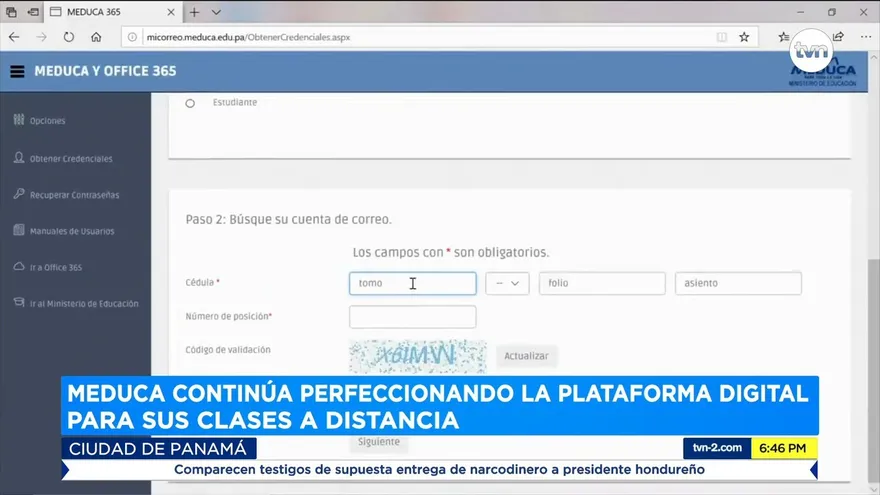Open Manuales de Usuarios menu item
This screenshot has width=880, height=495.
[x=72, y=231]
